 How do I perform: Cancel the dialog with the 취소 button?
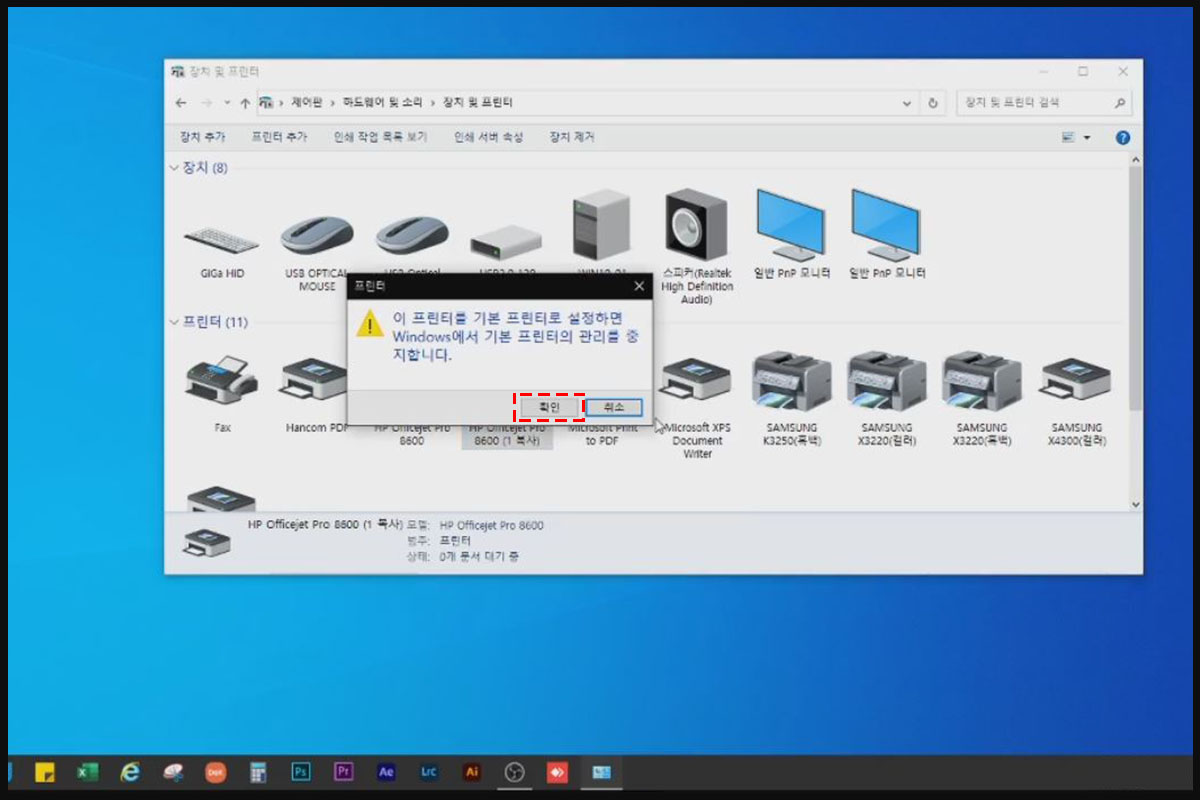point(614,407)
